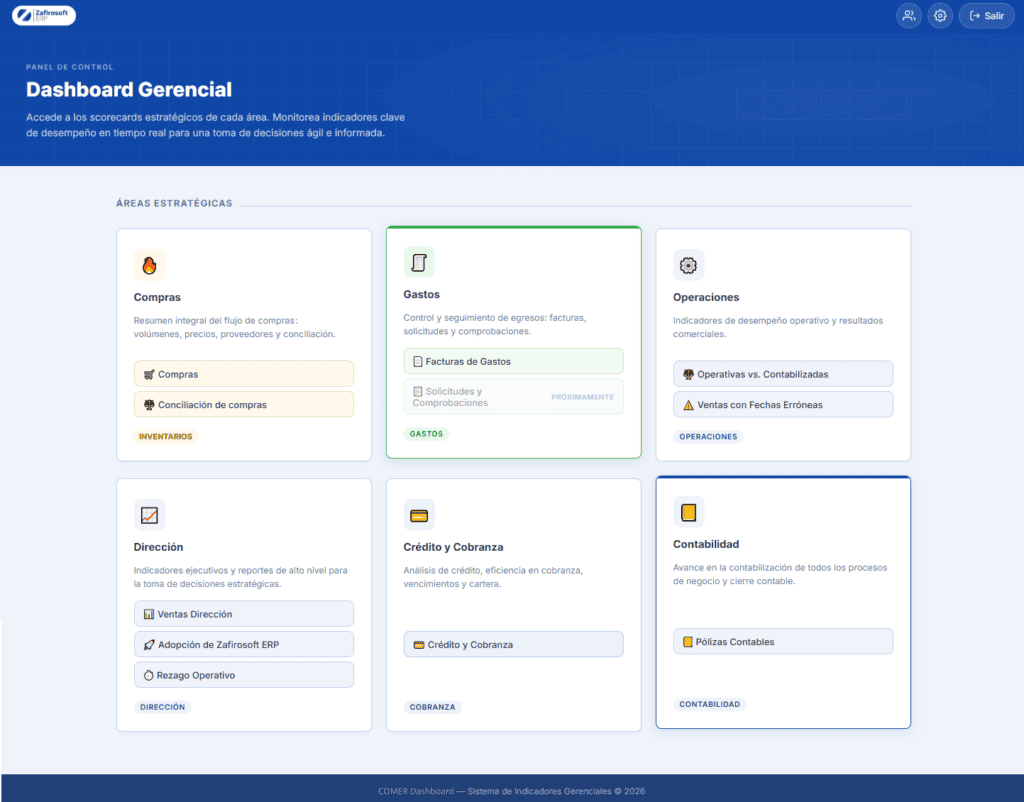Screen dimensions: 1024x802
Task: Open the Crédito y Cobranza report button
Action: (x=513, y=645)
